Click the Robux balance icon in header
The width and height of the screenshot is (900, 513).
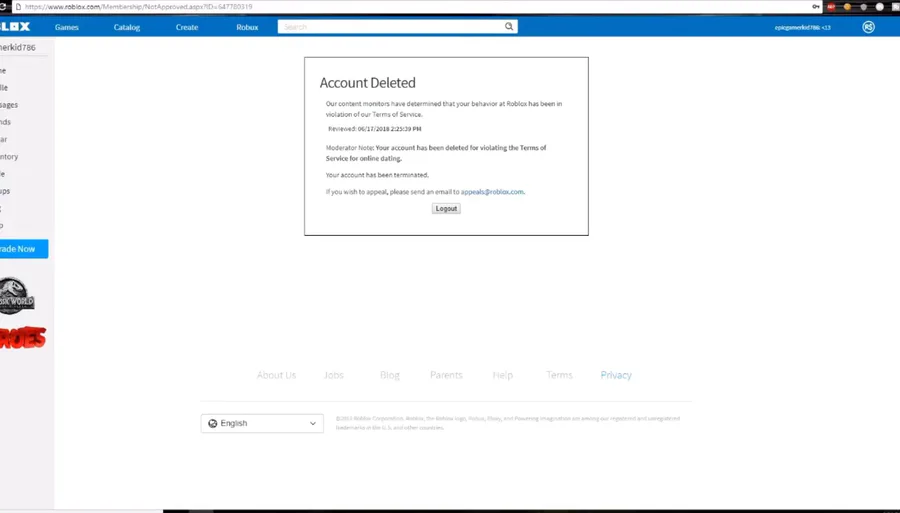868,27
